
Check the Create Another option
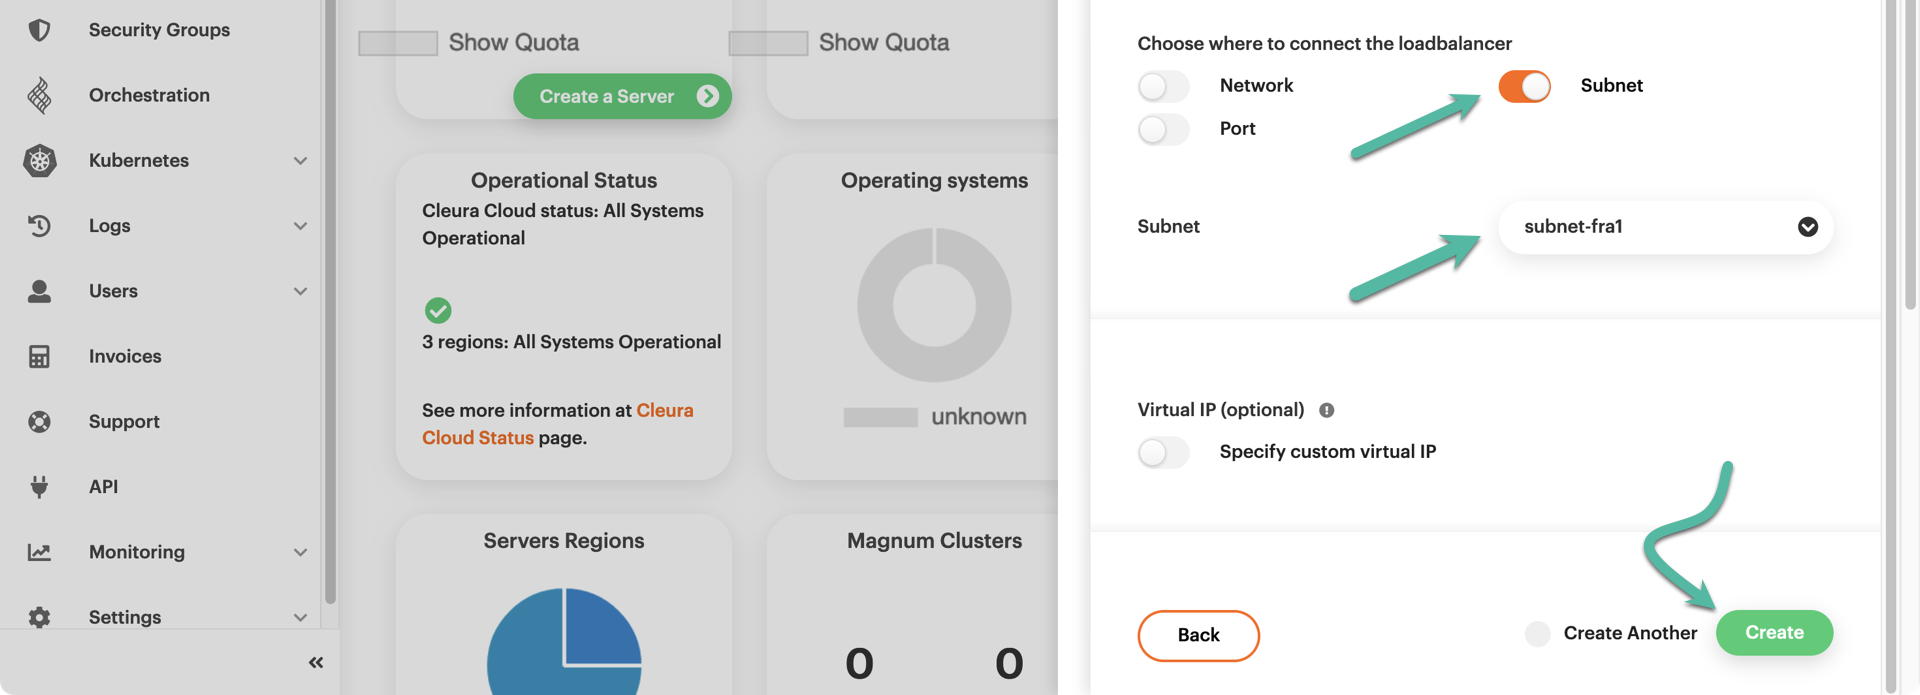click(x=1537, y=633)
